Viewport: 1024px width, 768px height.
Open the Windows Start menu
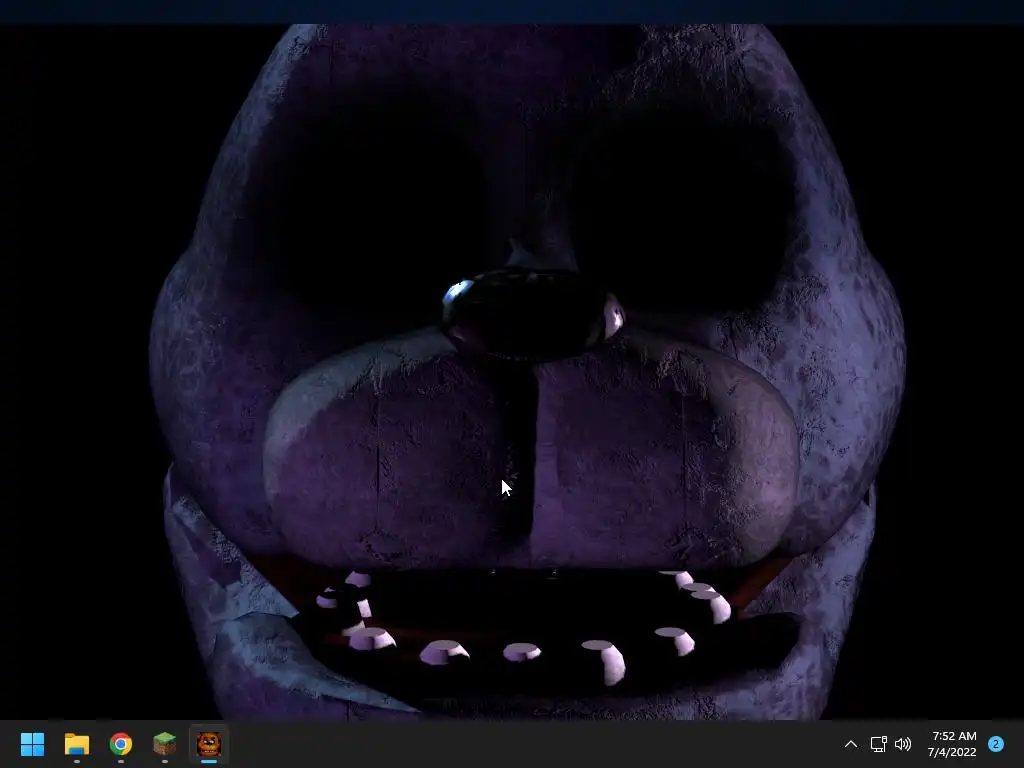point(33,744)
